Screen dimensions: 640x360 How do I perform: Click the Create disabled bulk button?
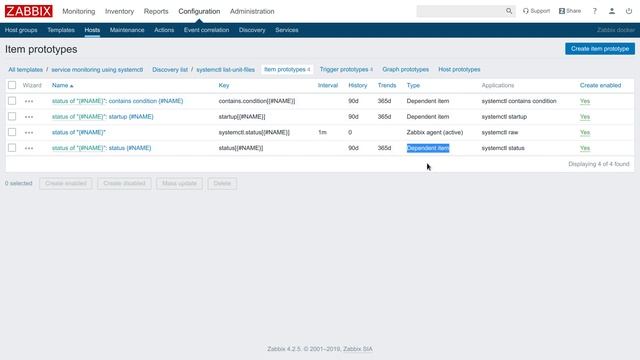point(124,183)
